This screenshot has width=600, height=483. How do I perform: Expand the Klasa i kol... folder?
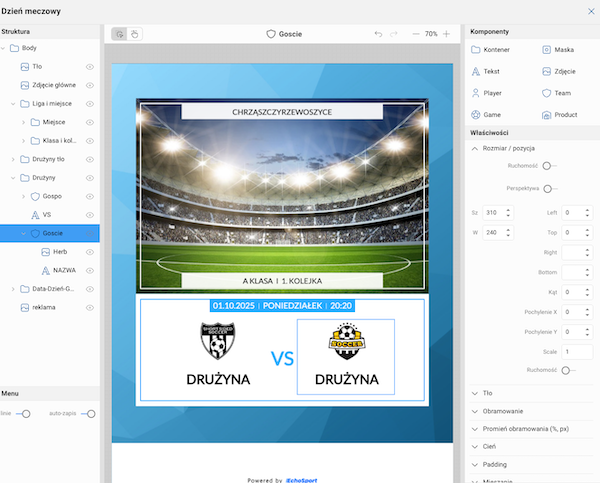tap(23, 141)
